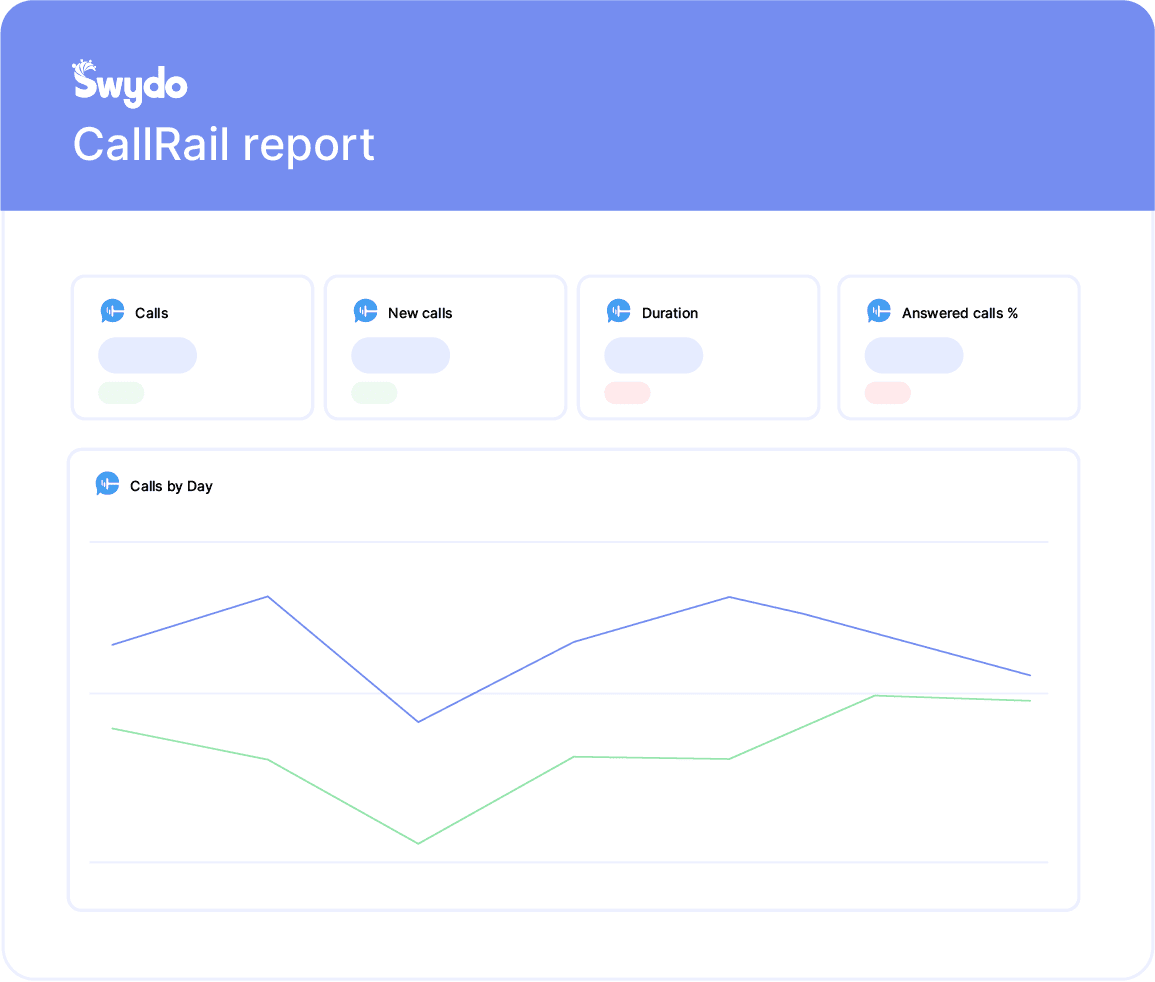Click the CallRail icon on Answered calls % card

879,311
